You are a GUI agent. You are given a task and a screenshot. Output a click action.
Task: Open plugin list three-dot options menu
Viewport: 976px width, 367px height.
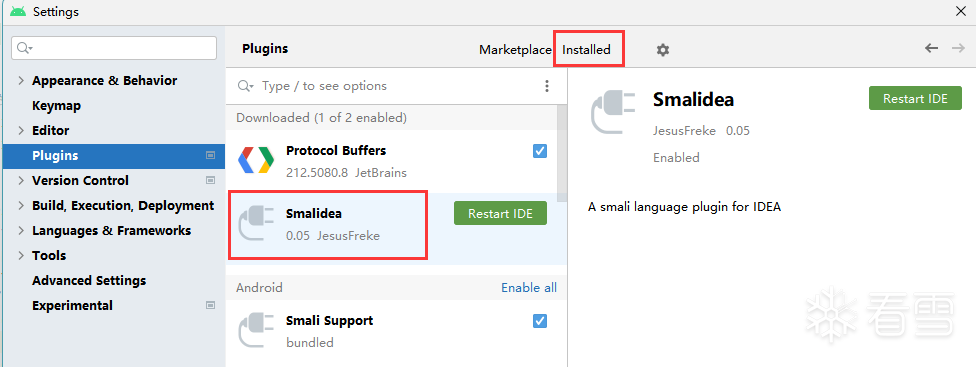tap(547, 86)
